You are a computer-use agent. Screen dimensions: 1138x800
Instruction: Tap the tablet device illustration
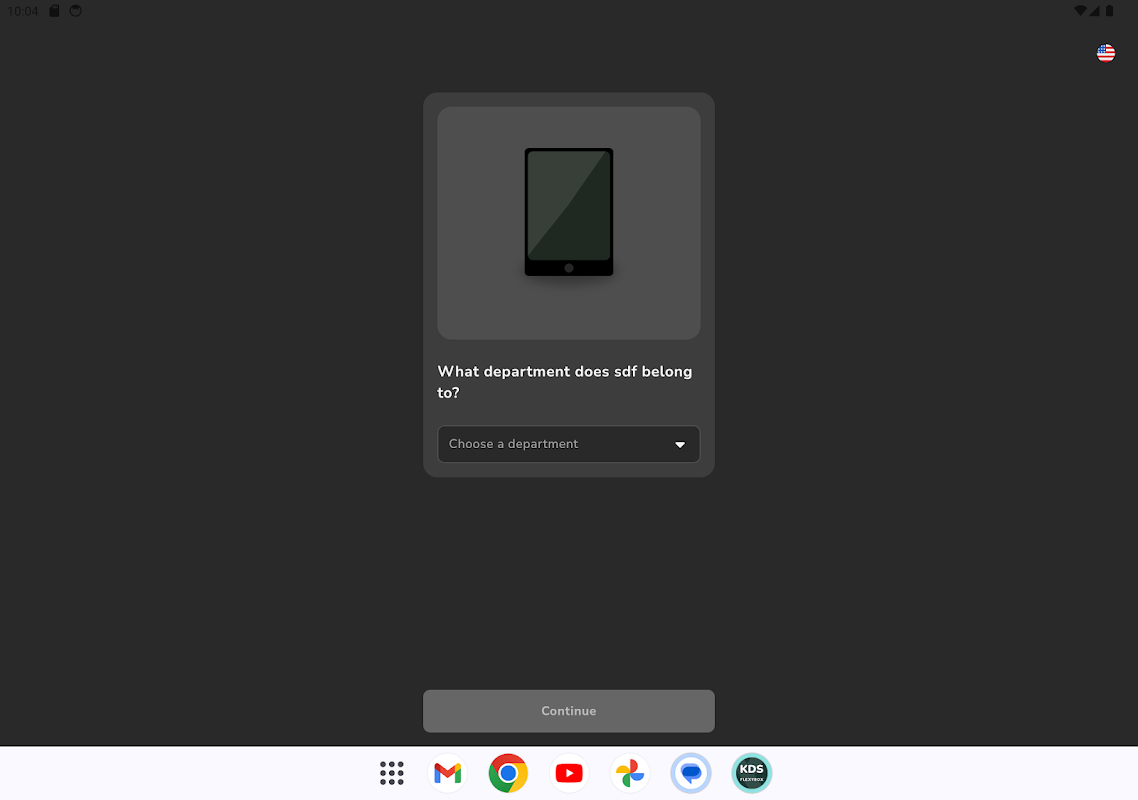(568, 212)
